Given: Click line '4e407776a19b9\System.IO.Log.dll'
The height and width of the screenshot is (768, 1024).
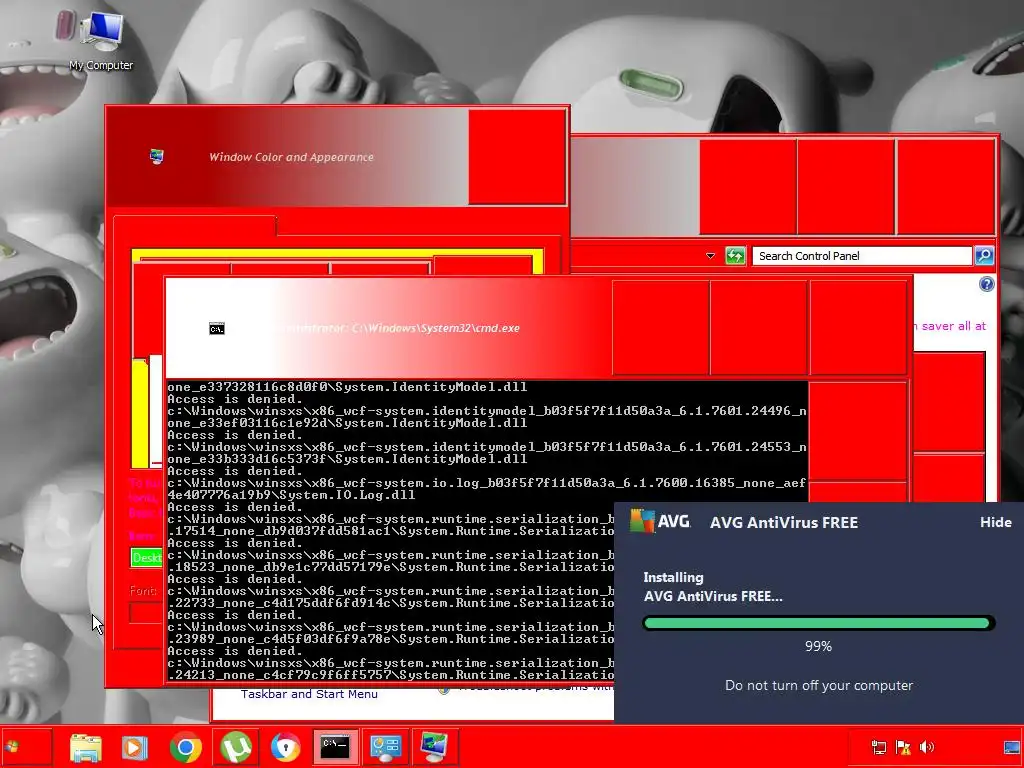Looking at the screenshot, I should 291,494.
